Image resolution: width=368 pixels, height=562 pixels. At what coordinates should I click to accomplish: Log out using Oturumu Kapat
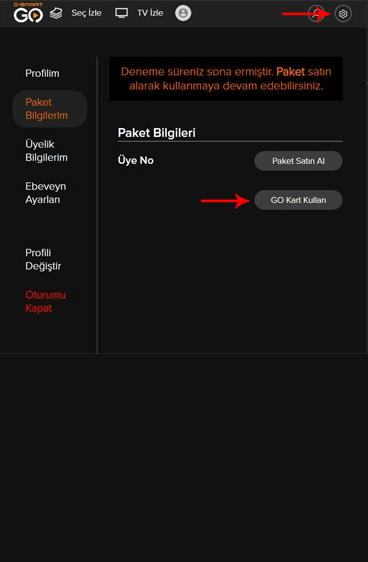click(x=45, y=301)
